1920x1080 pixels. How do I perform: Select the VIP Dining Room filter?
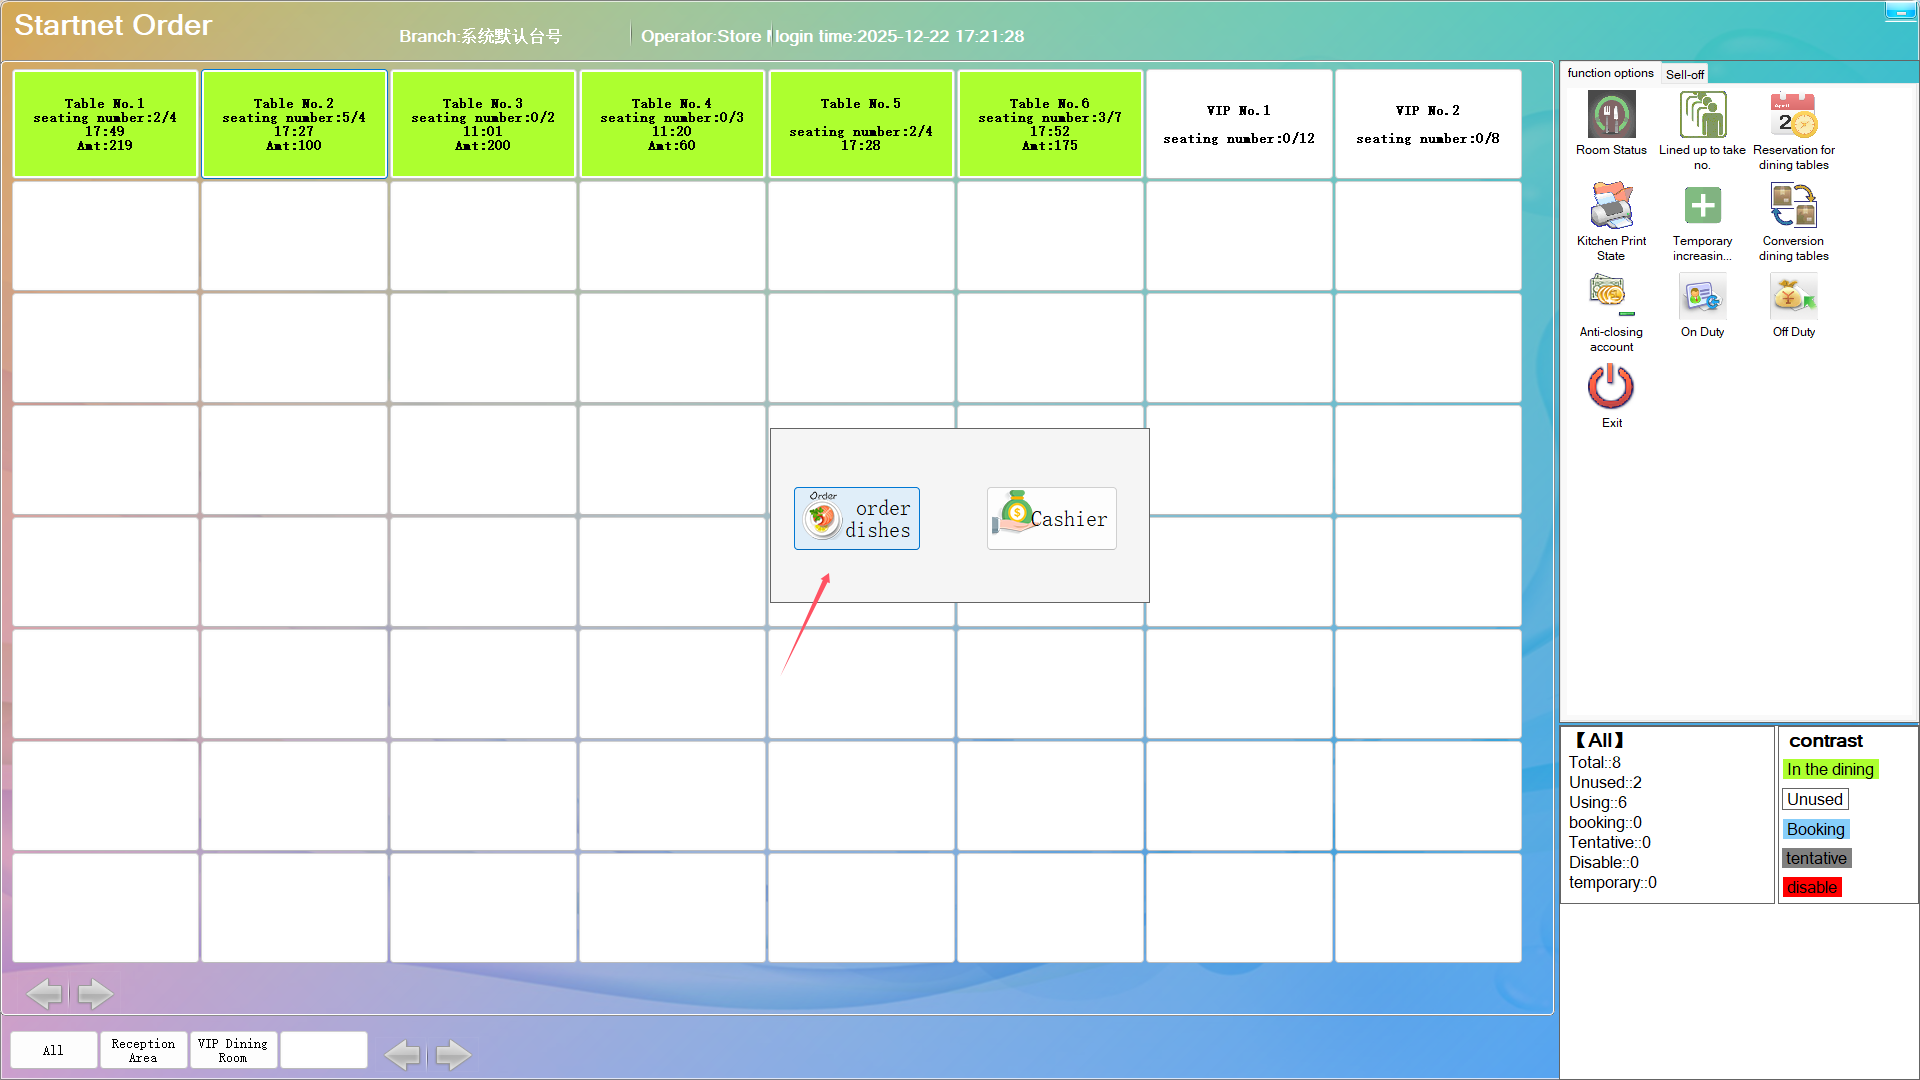(233, 1050)
